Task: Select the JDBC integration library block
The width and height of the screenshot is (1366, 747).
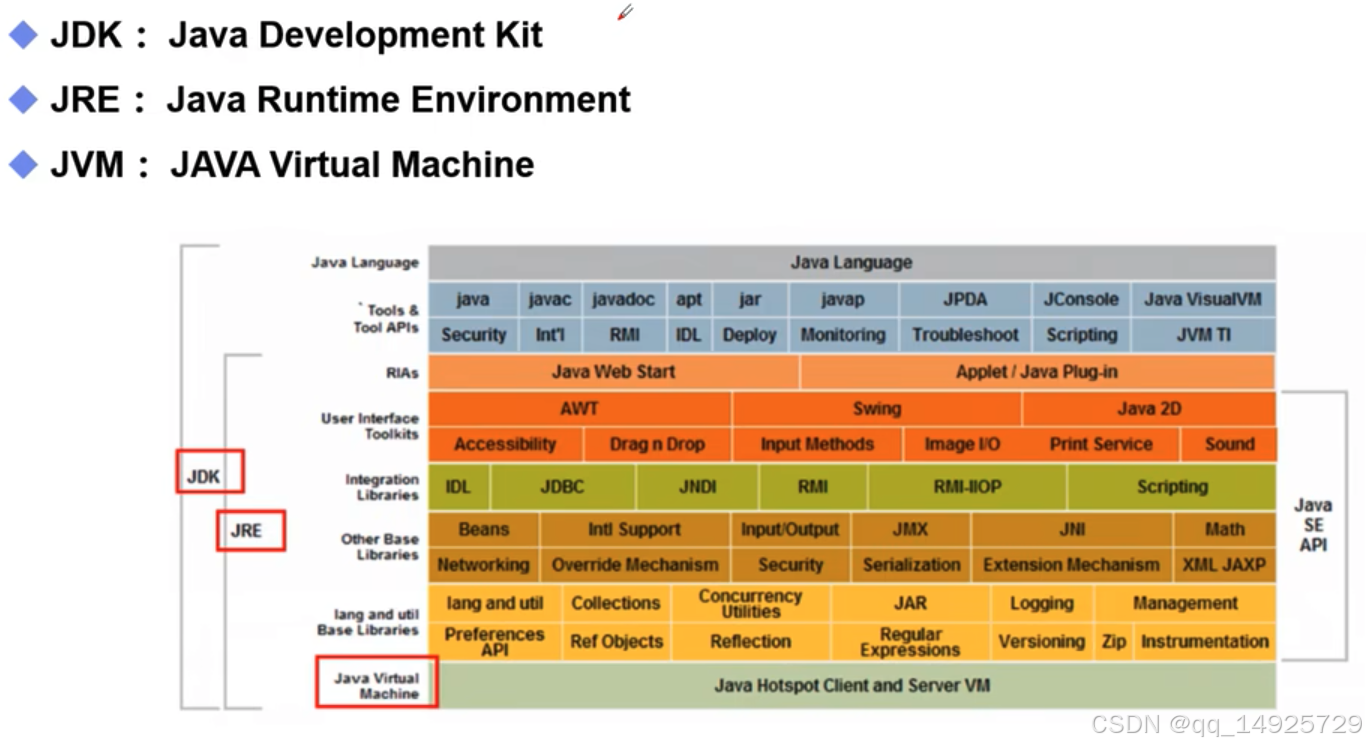Action: click(x=562, y=487)
